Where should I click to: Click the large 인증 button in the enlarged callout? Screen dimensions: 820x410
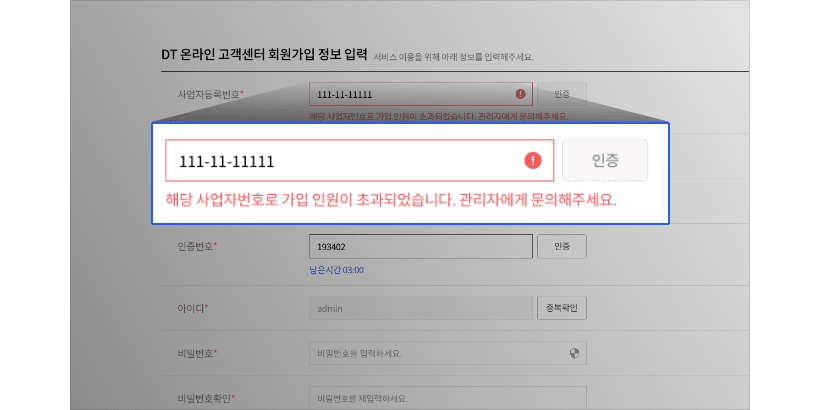pyautogui.click(x=605, y=160)
